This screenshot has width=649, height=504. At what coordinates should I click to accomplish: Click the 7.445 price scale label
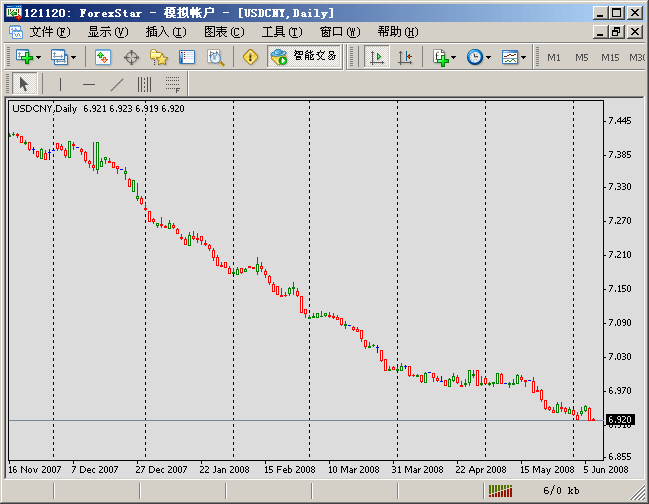pyautogui.click(x=620, y=121)
